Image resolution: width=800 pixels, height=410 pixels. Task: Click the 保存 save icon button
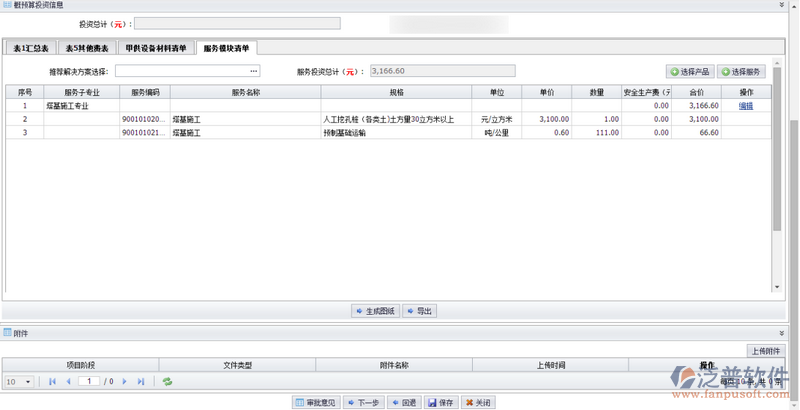[x=441, y=402]
